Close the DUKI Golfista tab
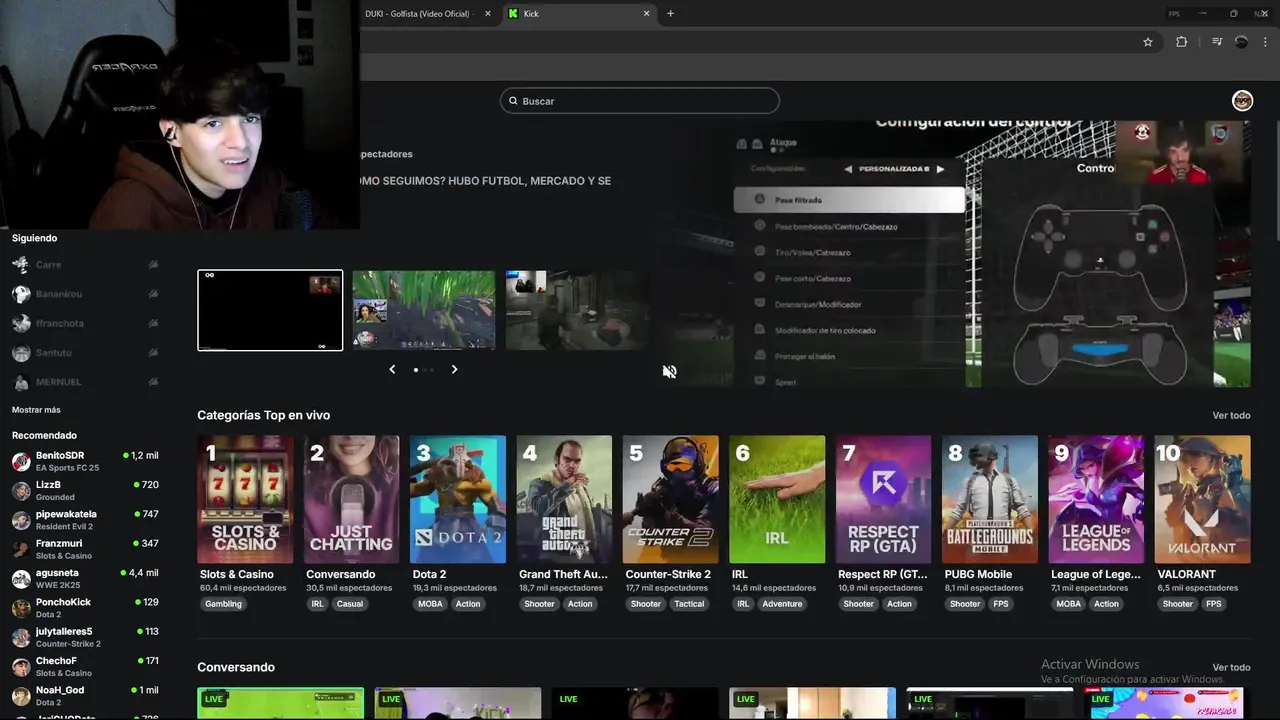 tap(488, 13)
